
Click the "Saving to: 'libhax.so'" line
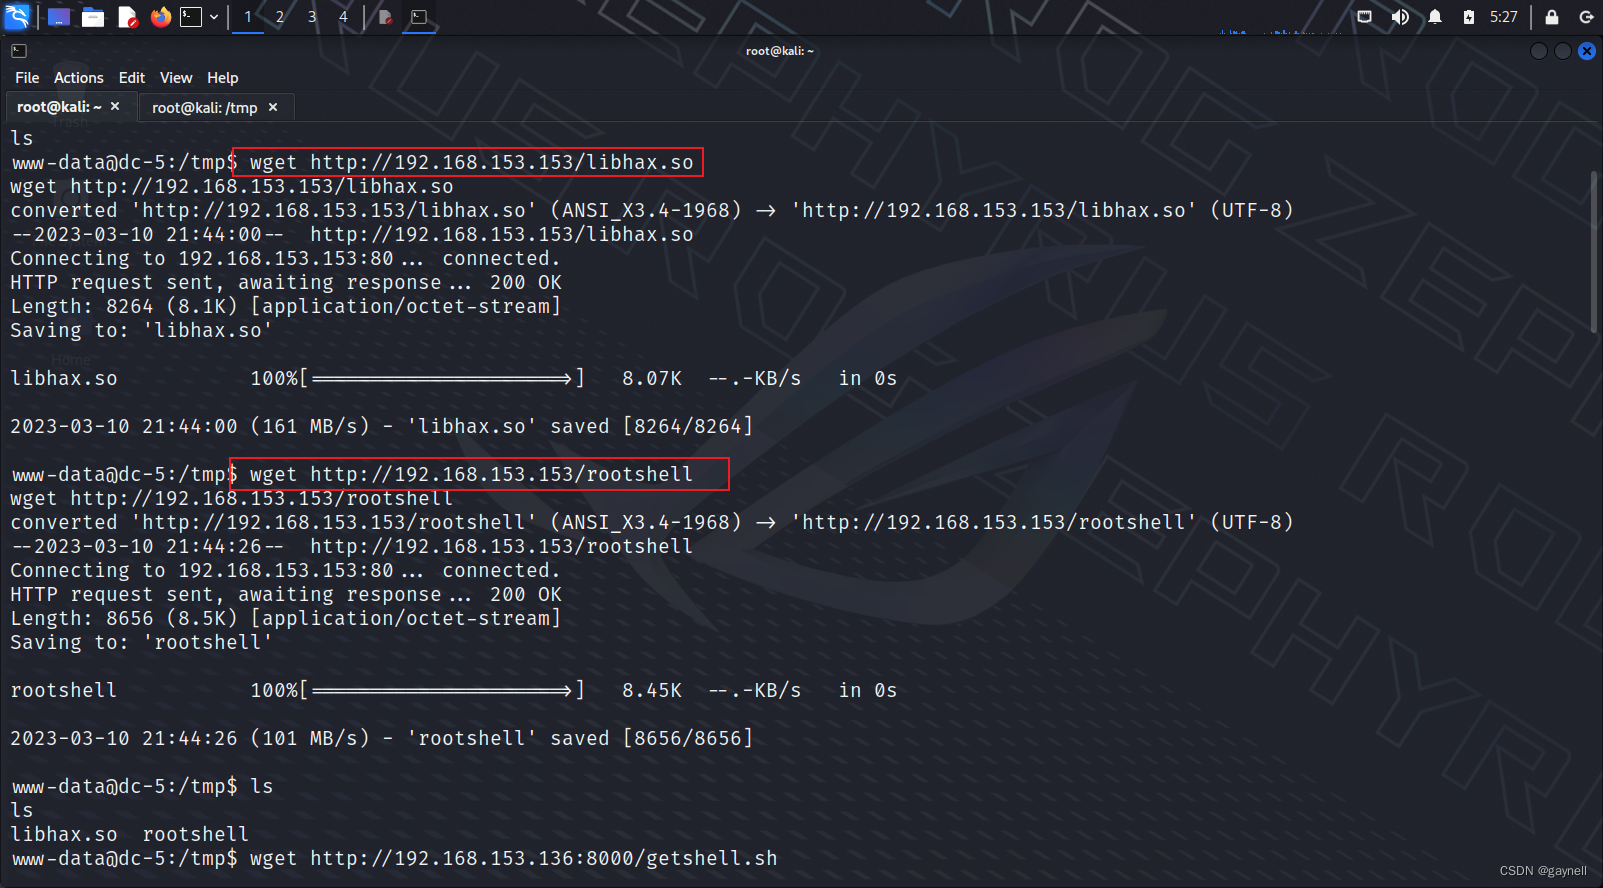[141, 330]
